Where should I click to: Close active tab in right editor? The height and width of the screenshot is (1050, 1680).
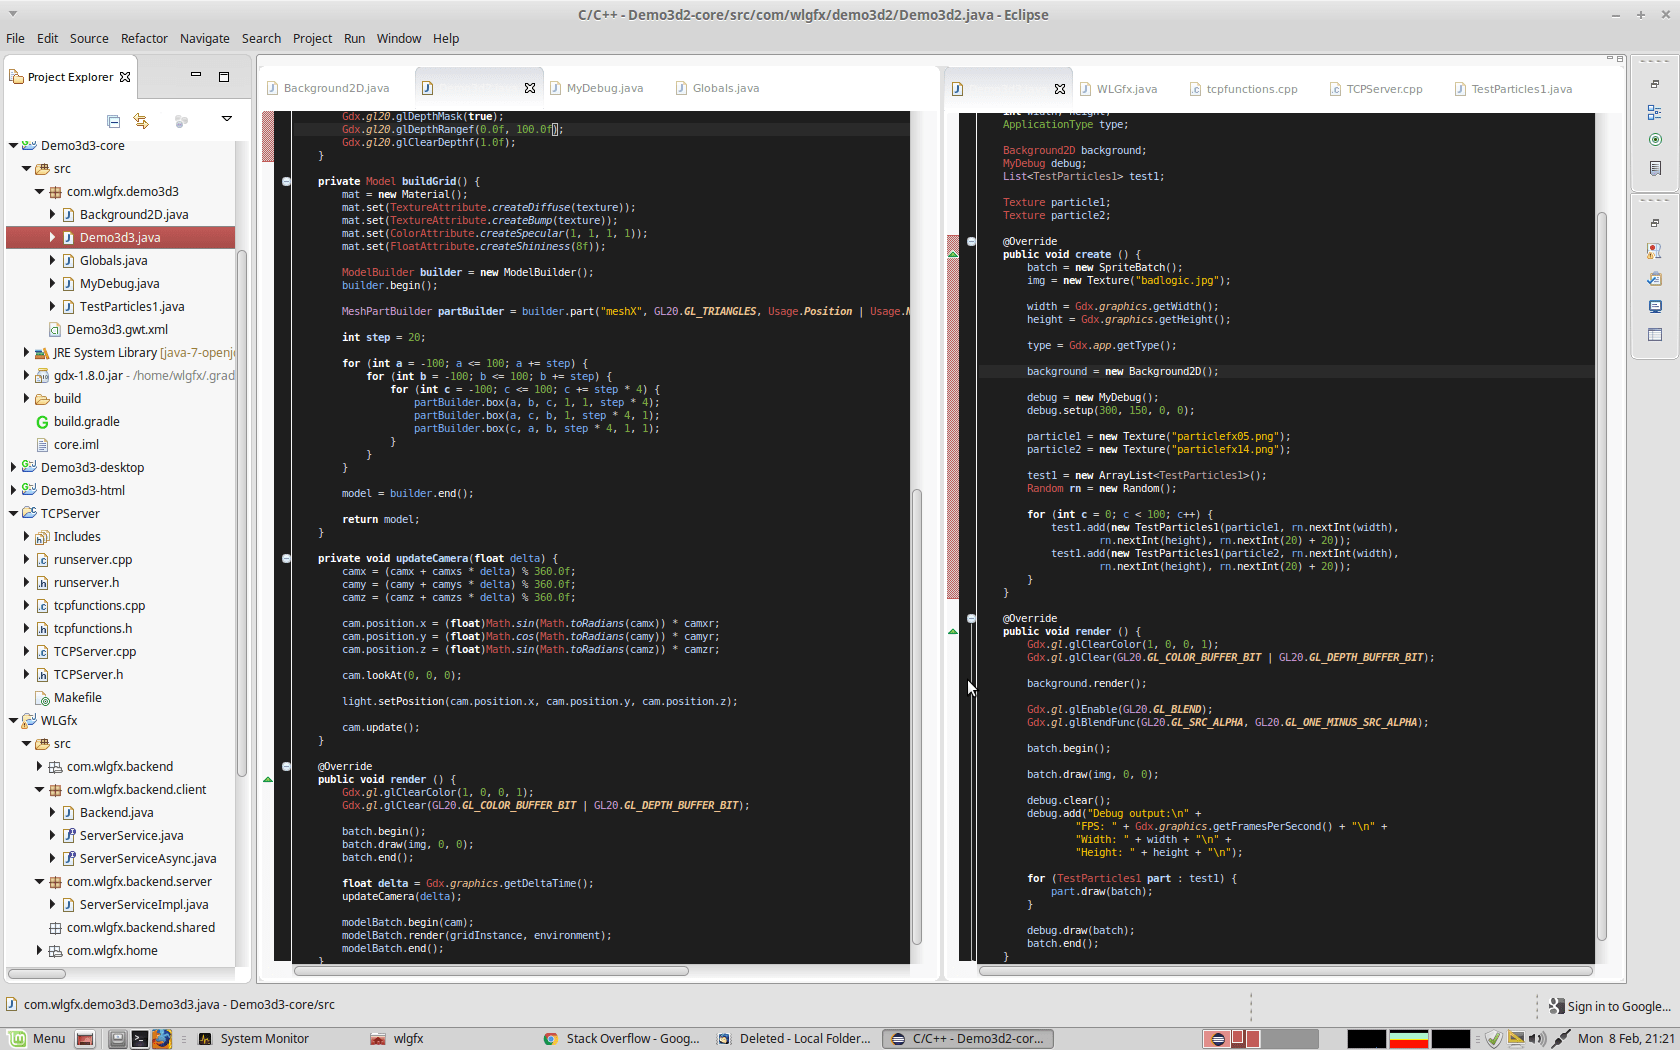pyautogui.click(x=1060, y=89)
